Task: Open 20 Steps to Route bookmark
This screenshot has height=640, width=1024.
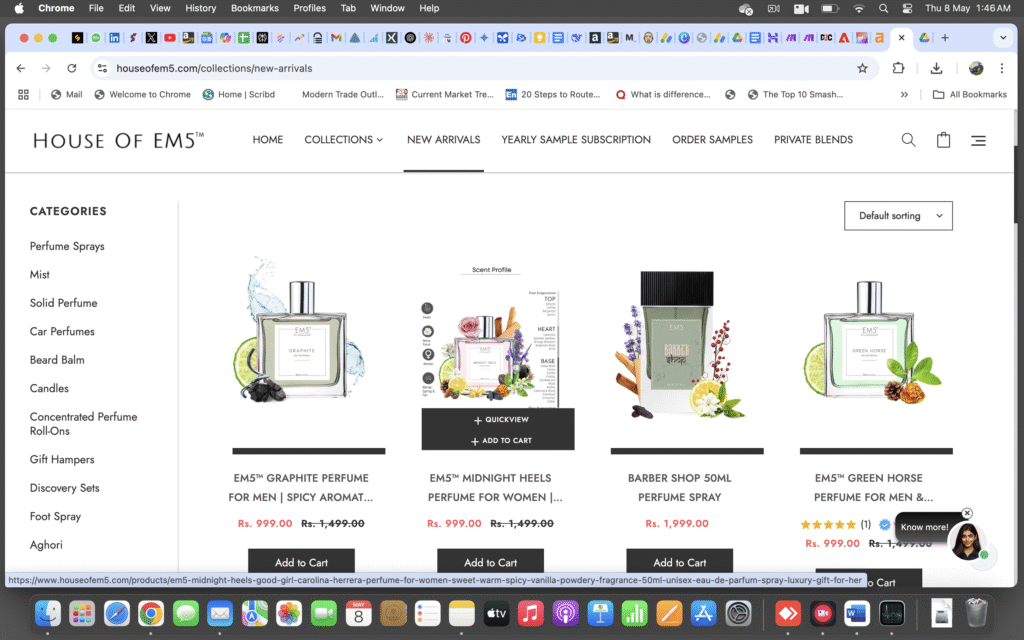Action: click(552, 95)
